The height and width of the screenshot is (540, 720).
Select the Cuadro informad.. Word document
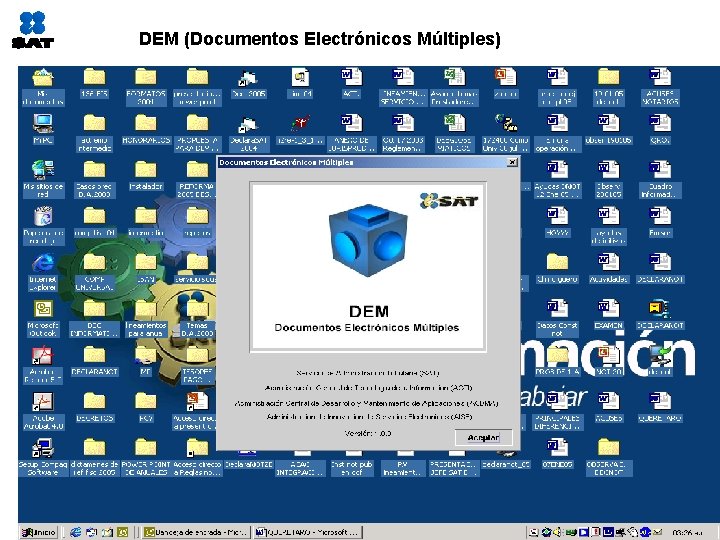(x=660, y=179)
